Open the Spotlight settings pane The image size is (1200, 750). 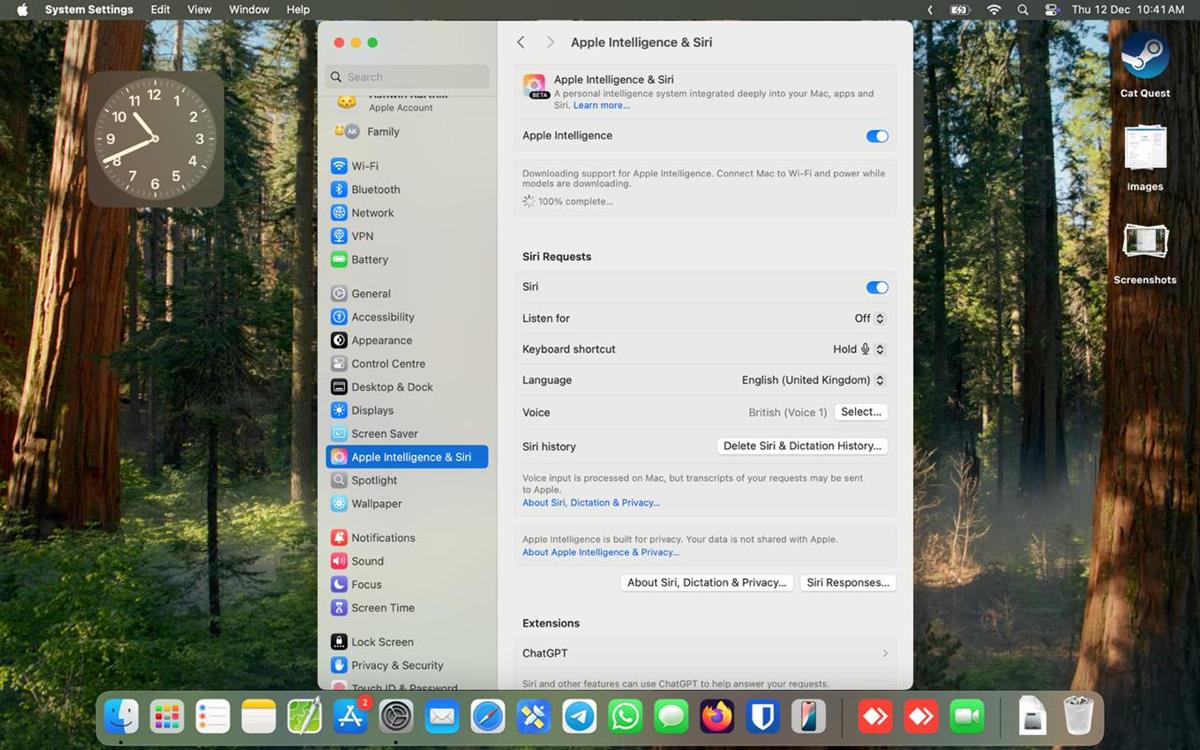[x=374, y=480]
